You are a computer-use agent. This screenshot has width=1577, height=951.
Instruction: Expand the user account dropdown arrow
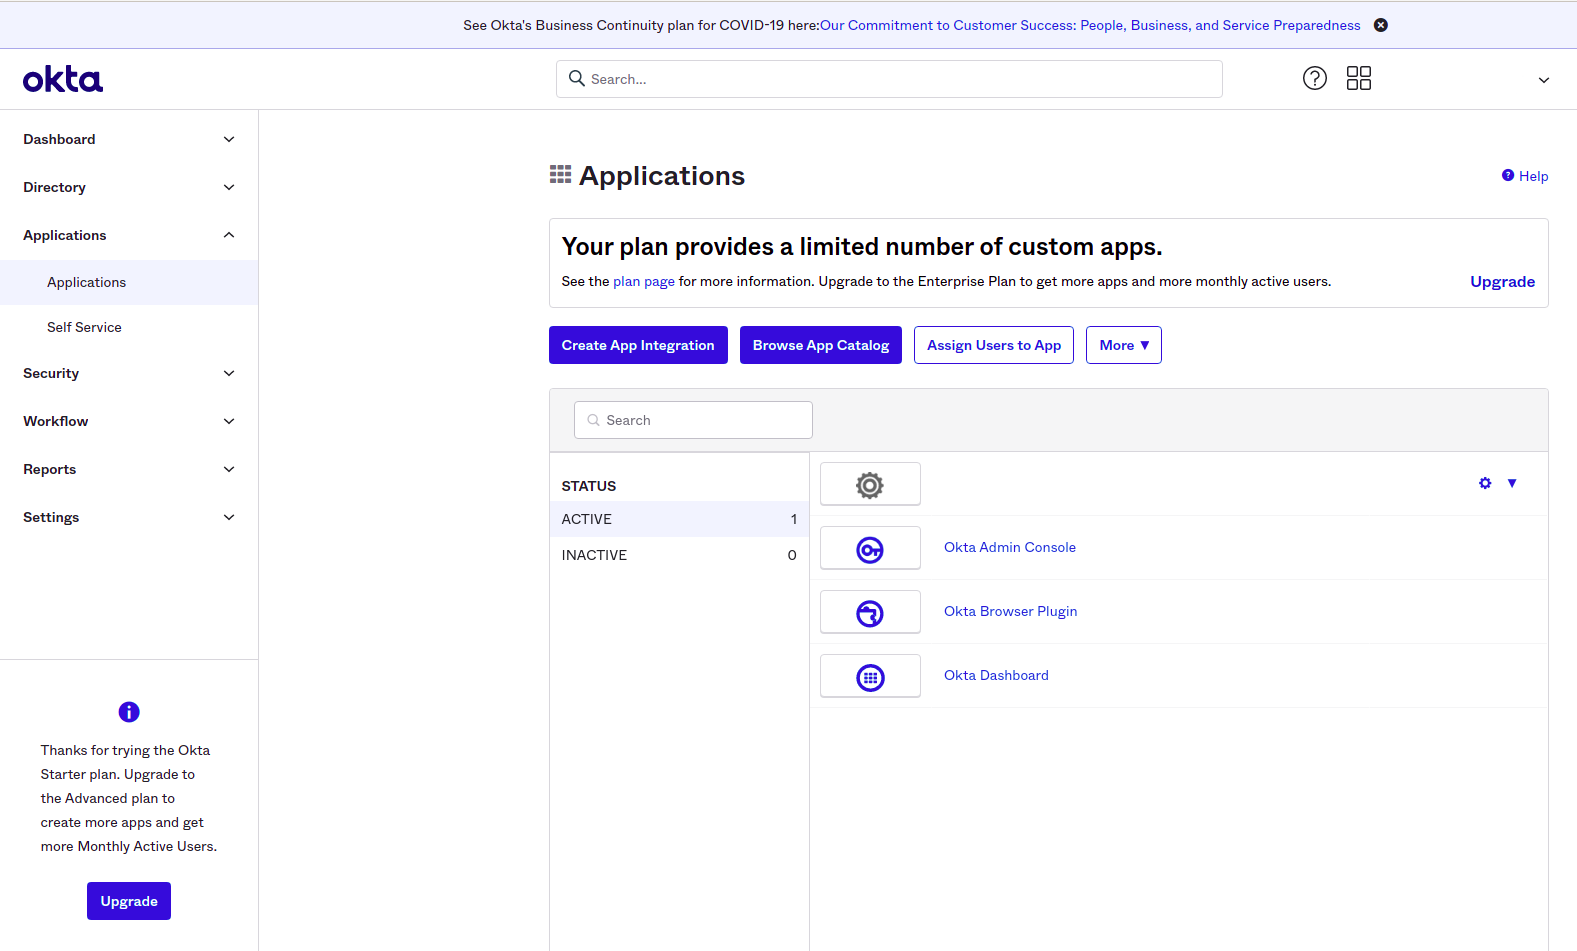[x=1544, y=80]
